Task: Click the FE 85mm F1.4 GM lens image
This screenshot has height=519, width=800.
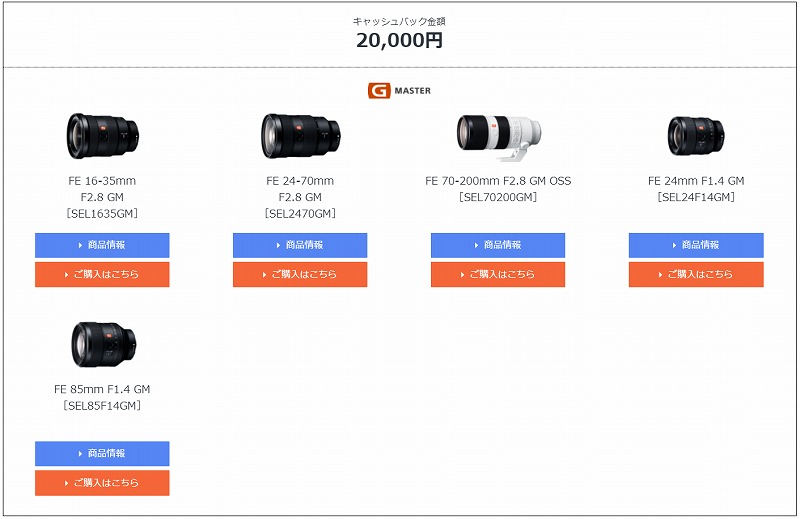Action: click(x=104, y=344)
